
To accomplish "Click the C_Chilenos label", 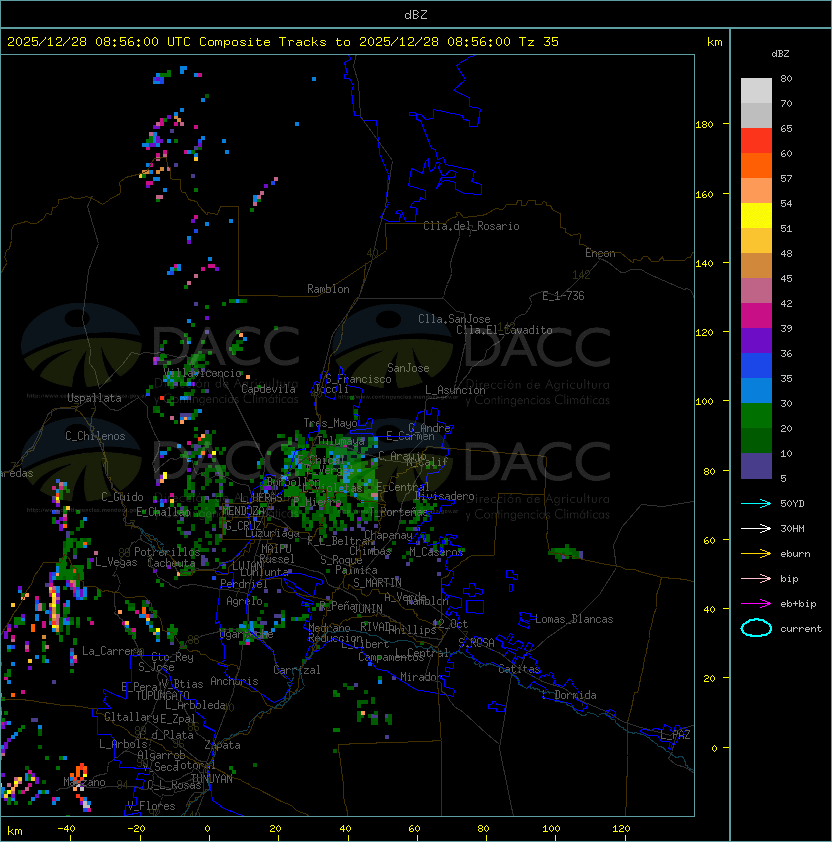I will (95, 436).
